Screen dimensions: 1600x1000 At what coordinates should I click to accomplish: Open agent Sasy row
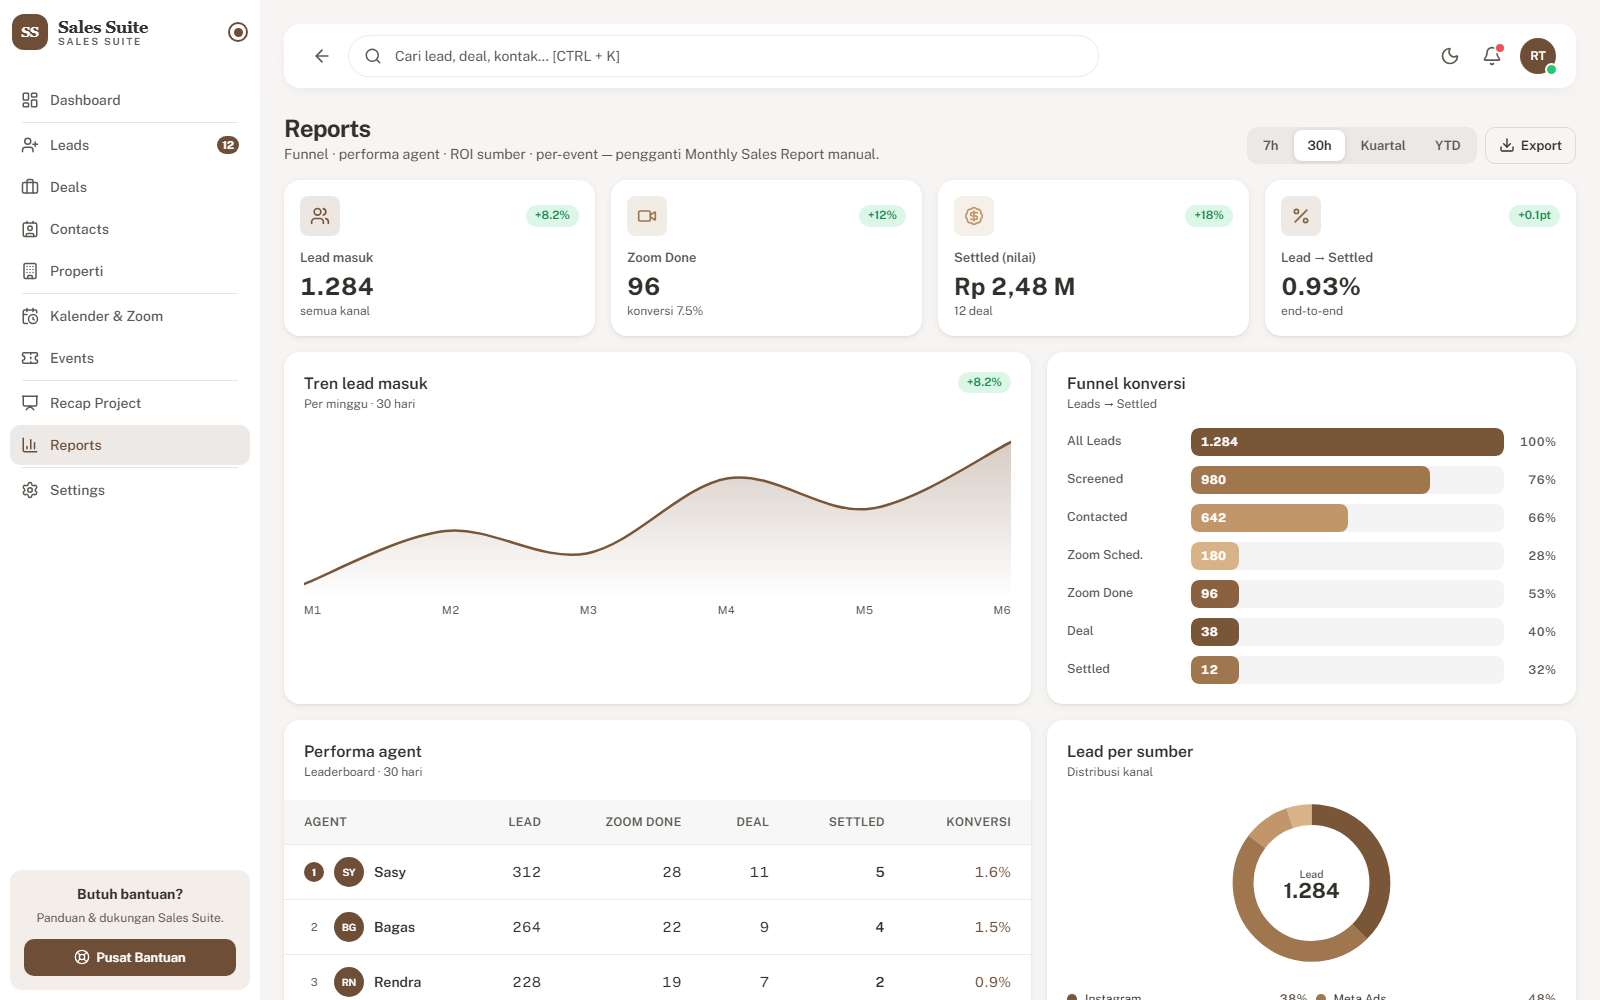657,872
